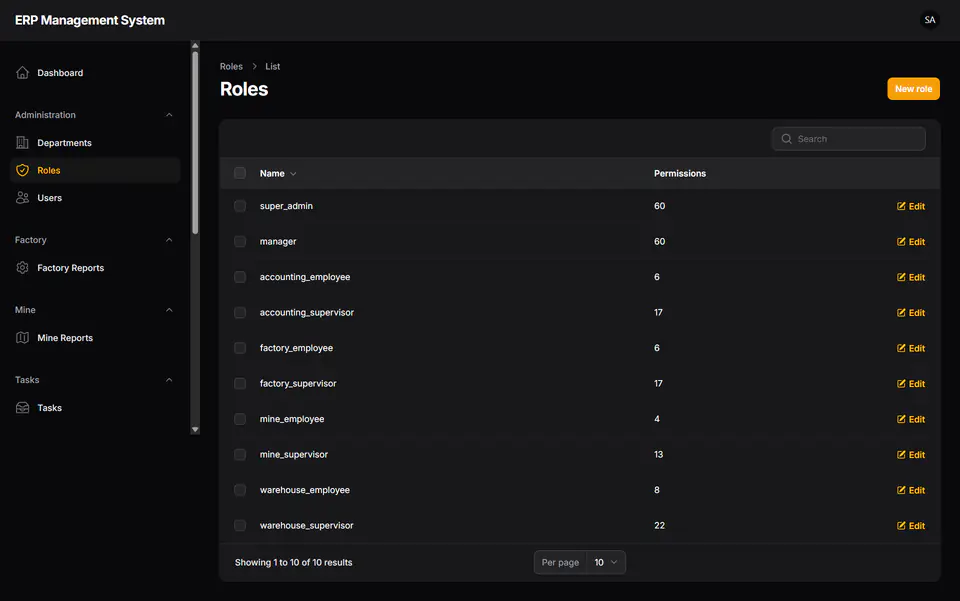
Task: Open the Users sidebar item
Action: point(95,198)
